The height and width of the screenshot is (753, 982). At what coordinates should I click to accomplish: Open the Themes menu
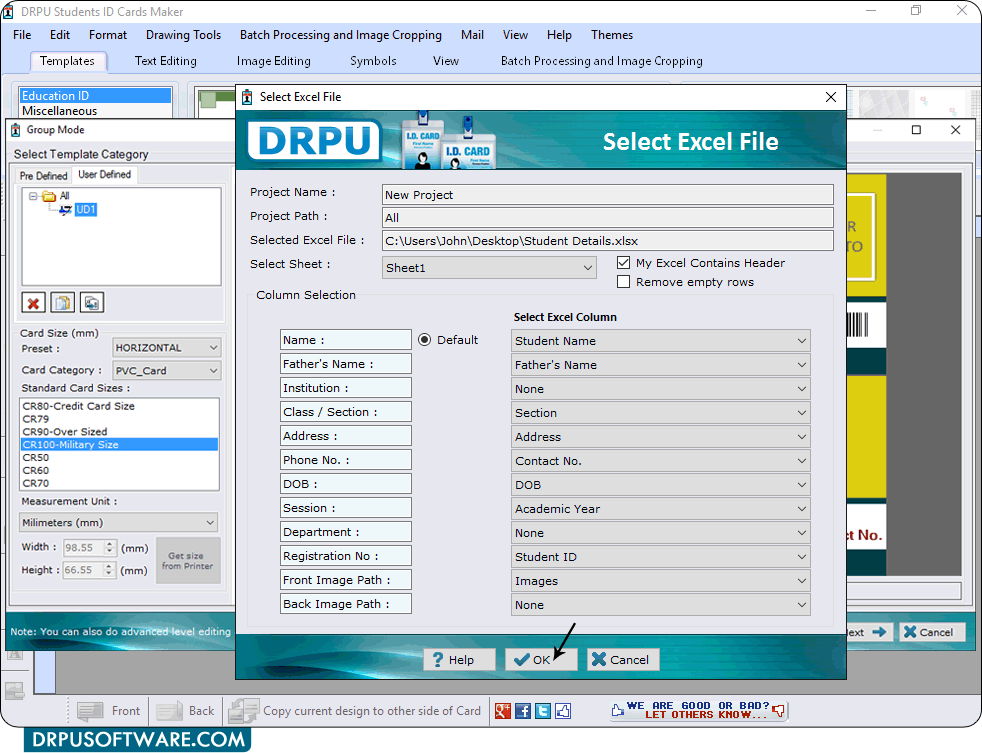pos(611,35)
